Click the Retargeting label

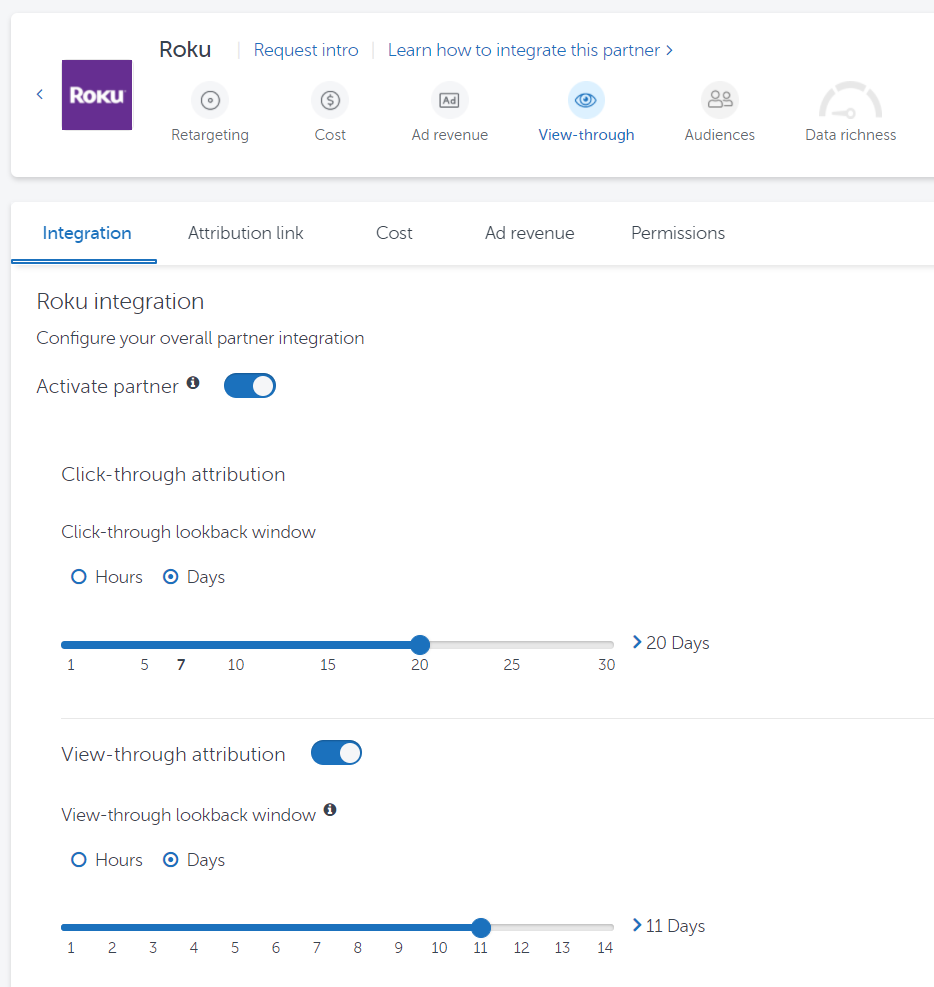(210, 135)
